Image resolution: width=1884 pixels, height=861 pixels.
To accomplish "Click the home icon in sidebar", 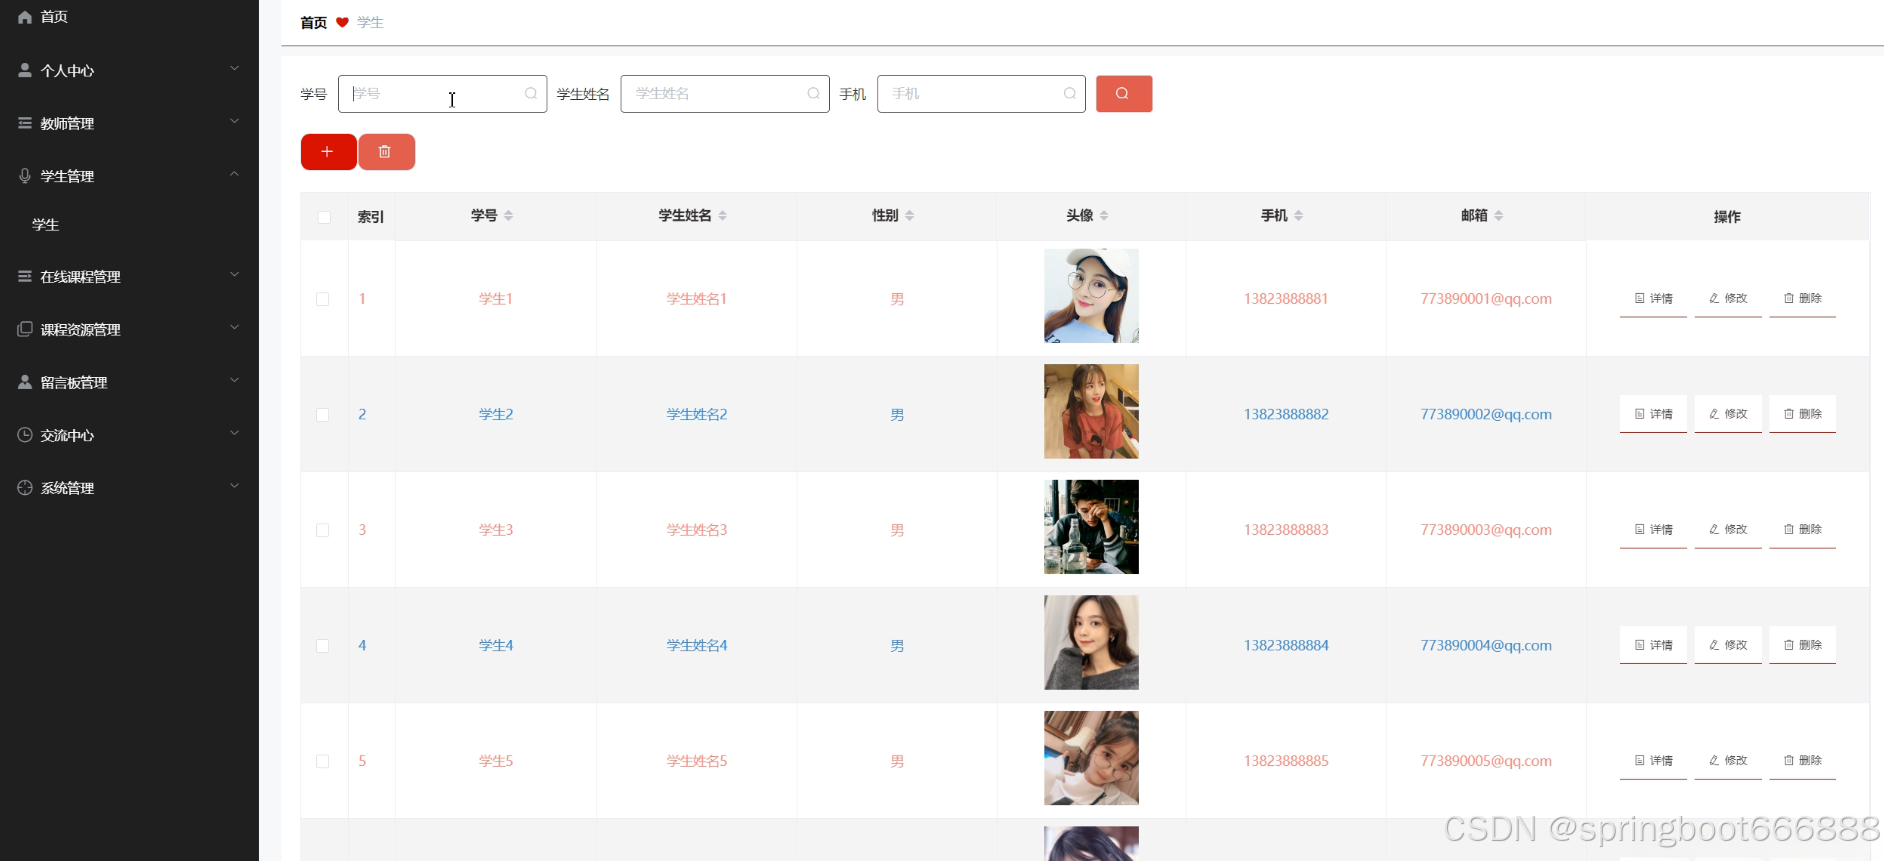I will click(x=25, y=17).
